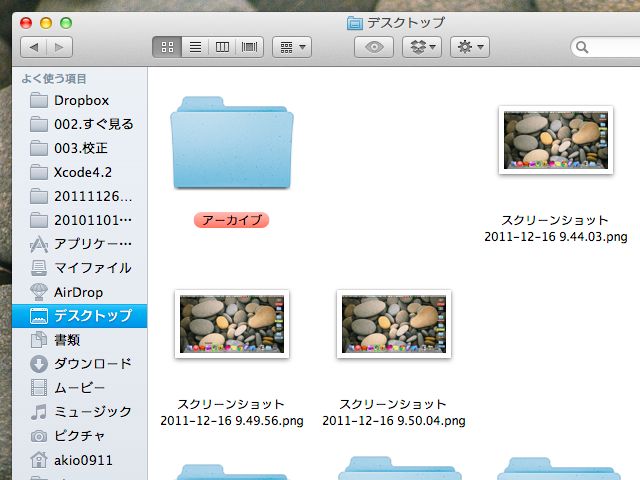Image resolution: width=640 pixels, height=480 pixels.
Task: Select the screenshot 9.50.04.png thumbnail
Action: (394, 324)
